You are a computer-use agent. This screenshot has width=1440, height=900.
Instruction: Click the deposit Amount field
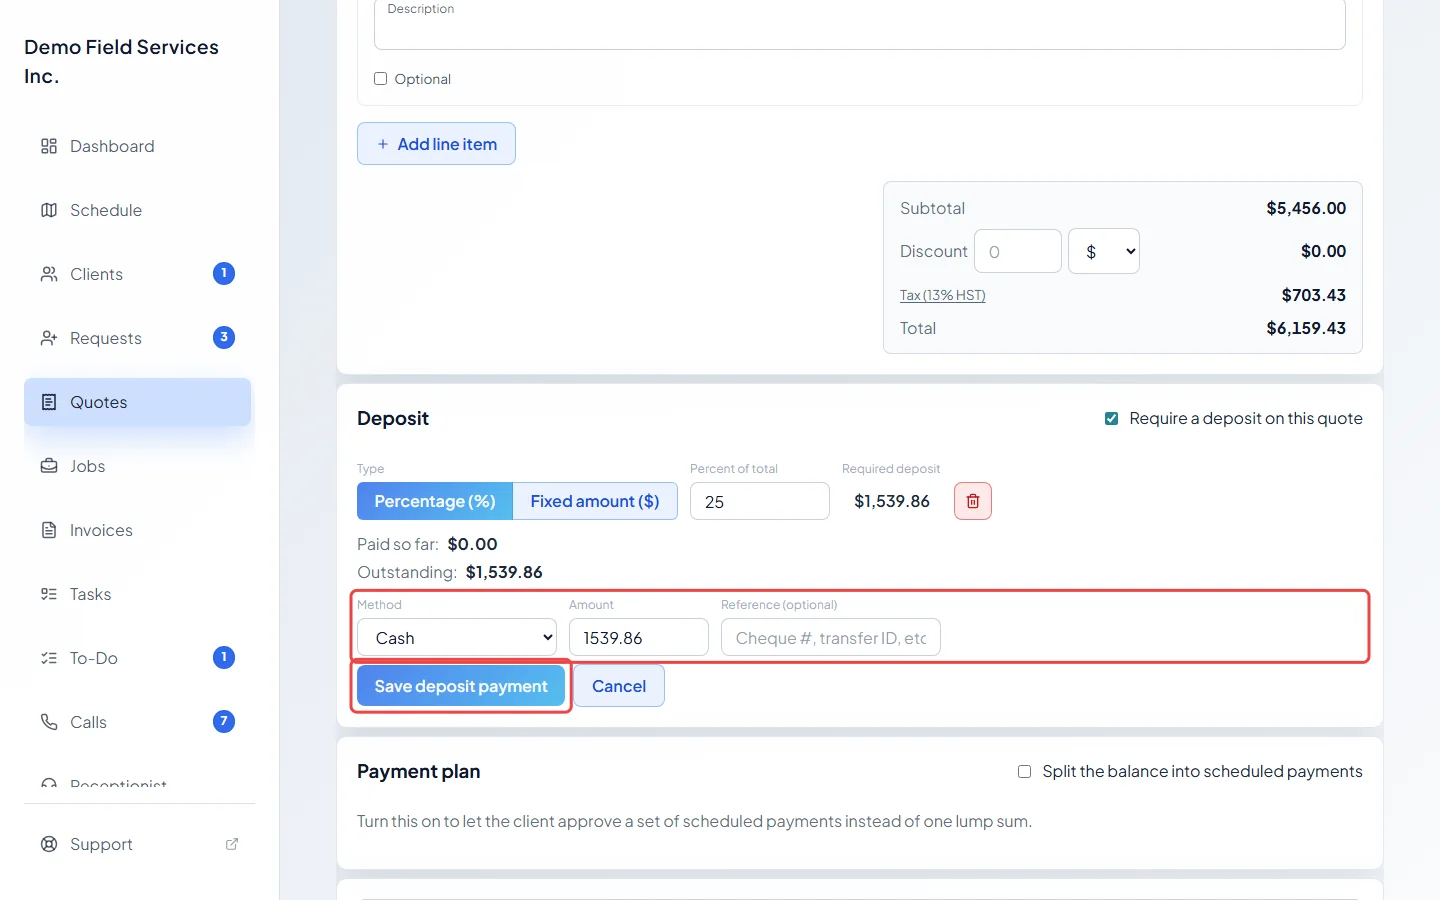point(639,637)
